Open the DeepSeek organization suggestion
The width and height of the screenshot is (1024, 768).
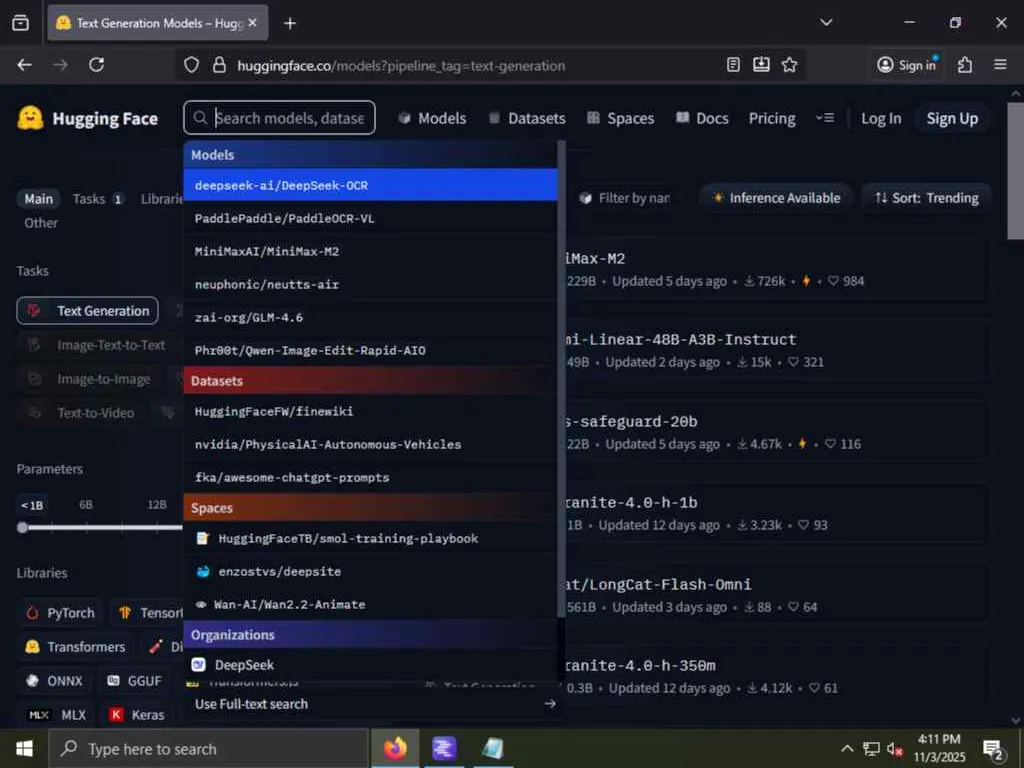coord(370,665)
